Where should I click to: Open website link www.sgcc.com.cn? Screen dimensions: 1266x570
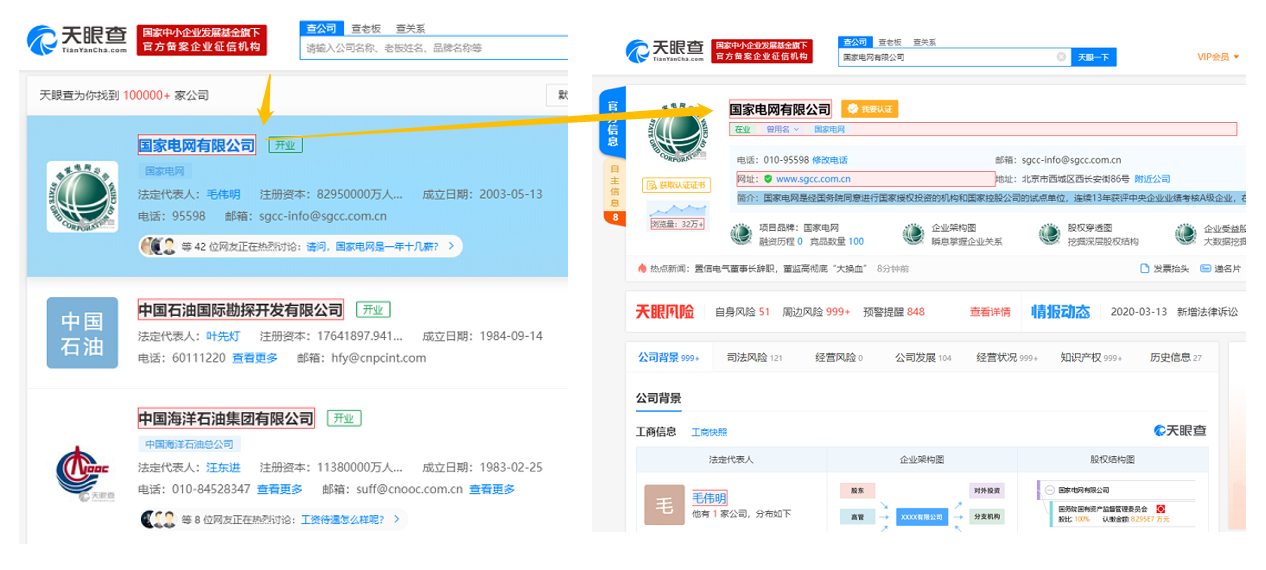pos(813,179)
